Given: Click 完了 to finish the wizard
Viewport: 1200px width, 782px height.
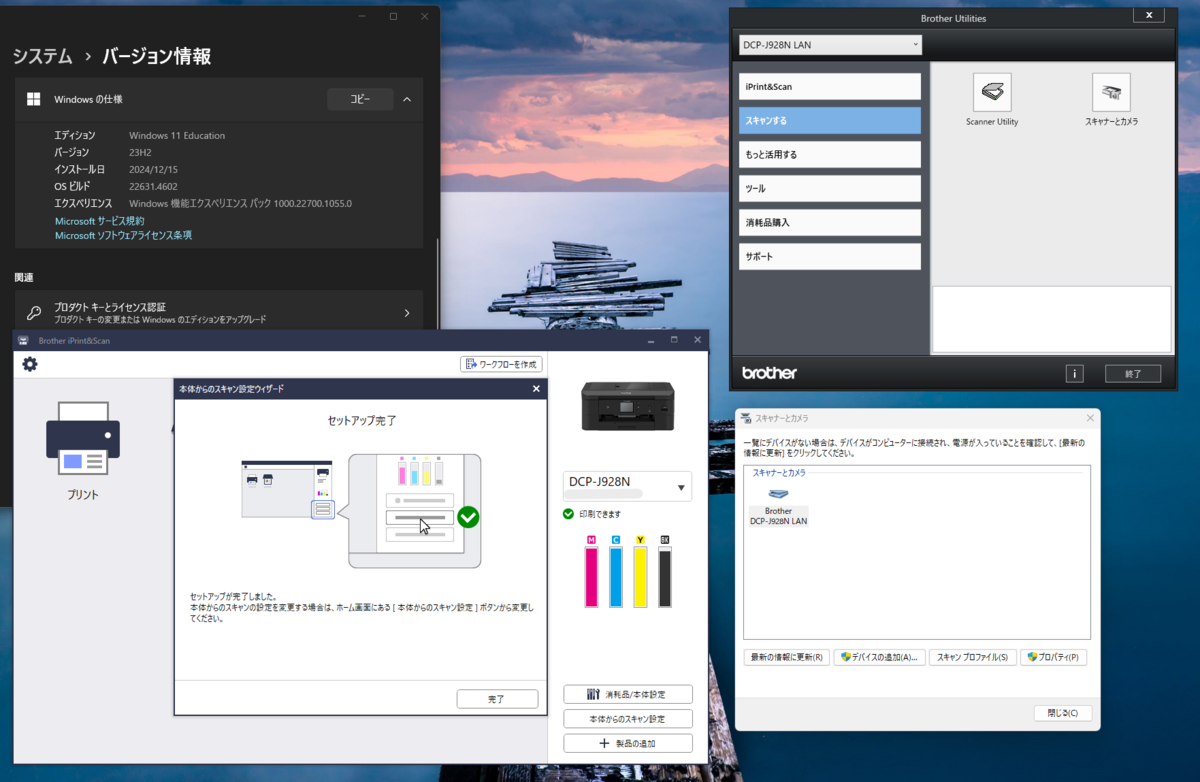Looking at the screenshot, I should [x=497, y=699].
